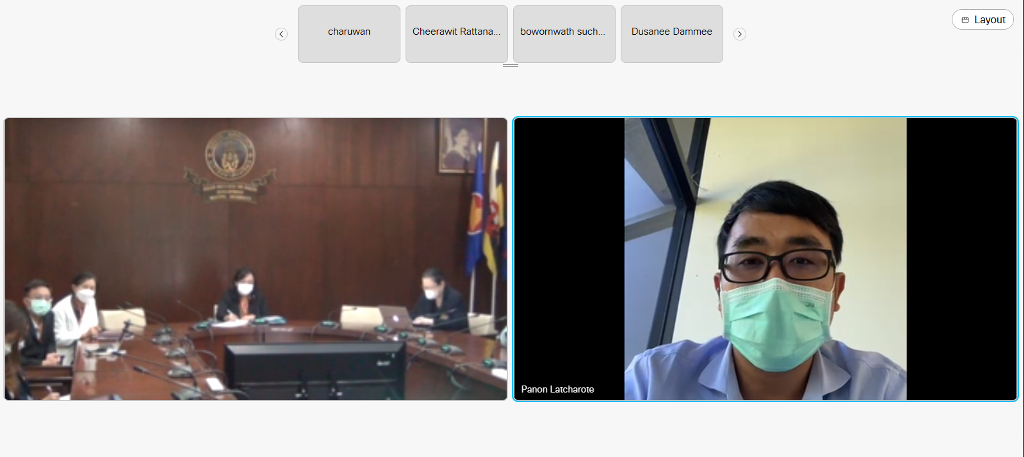
Task: Focus Panon Latcharote's highlighted video
Action: click(765, 259)
